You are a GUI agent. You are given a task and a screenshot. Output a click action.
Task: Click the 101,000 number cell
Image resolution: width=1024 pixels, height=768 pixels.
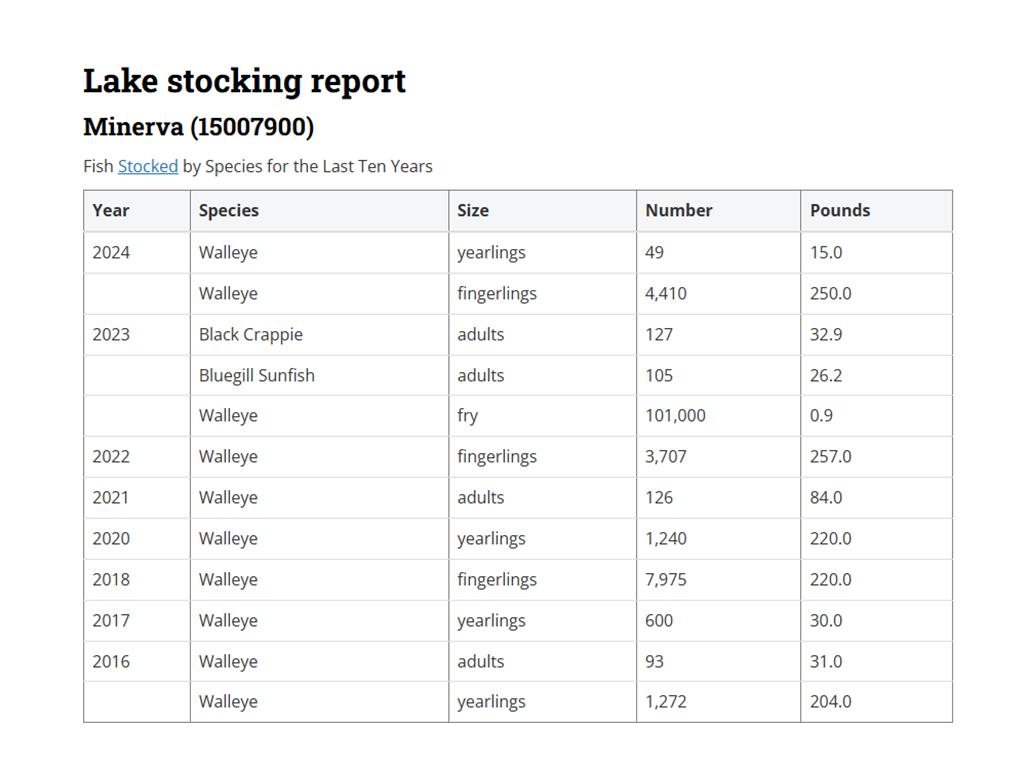coord(675,415)
